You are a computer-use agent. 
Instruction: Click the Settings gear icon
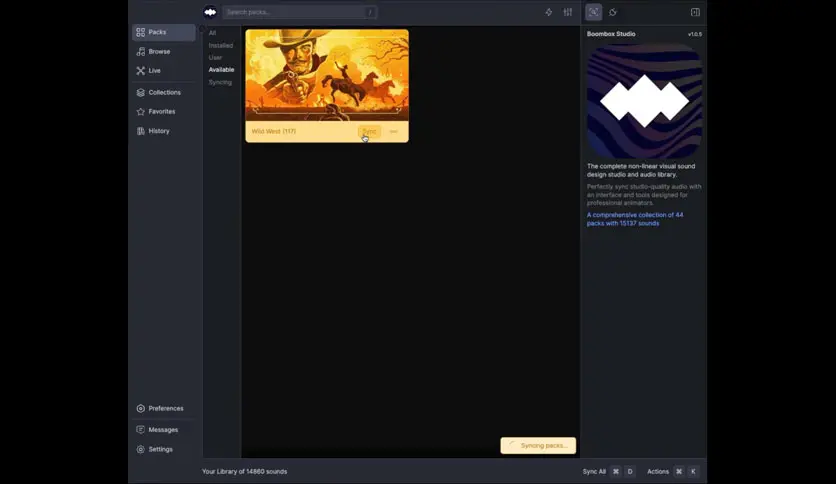pyautogui.click(x=141, y=449)
